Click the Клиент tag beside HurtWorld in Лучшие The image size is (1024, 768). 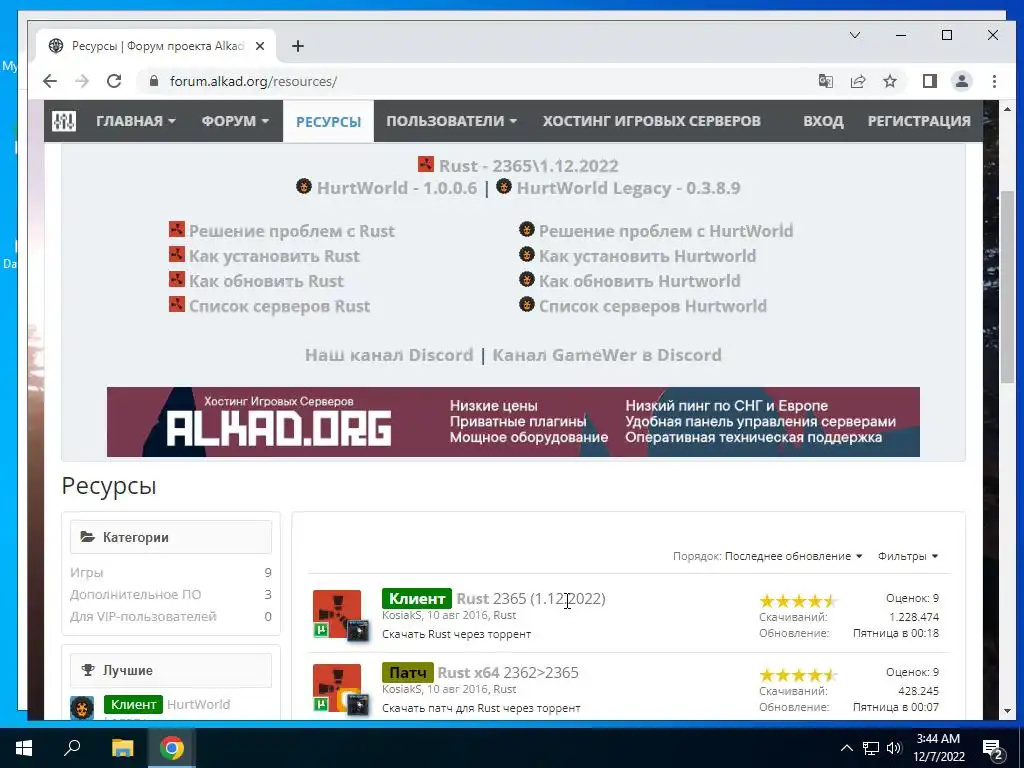(133, 705)
